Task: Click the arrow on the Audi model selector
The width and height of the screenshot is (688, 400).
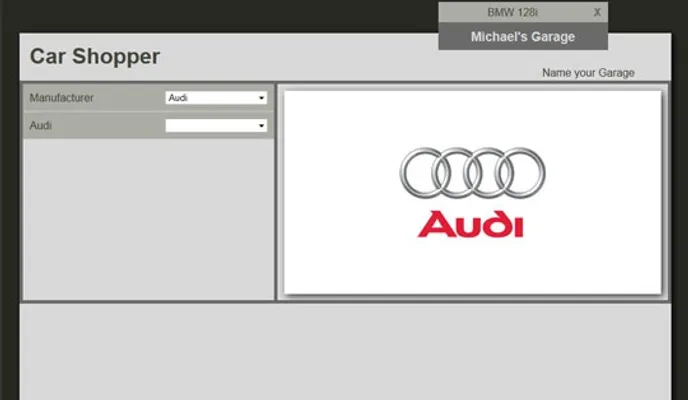Action: 262,126
